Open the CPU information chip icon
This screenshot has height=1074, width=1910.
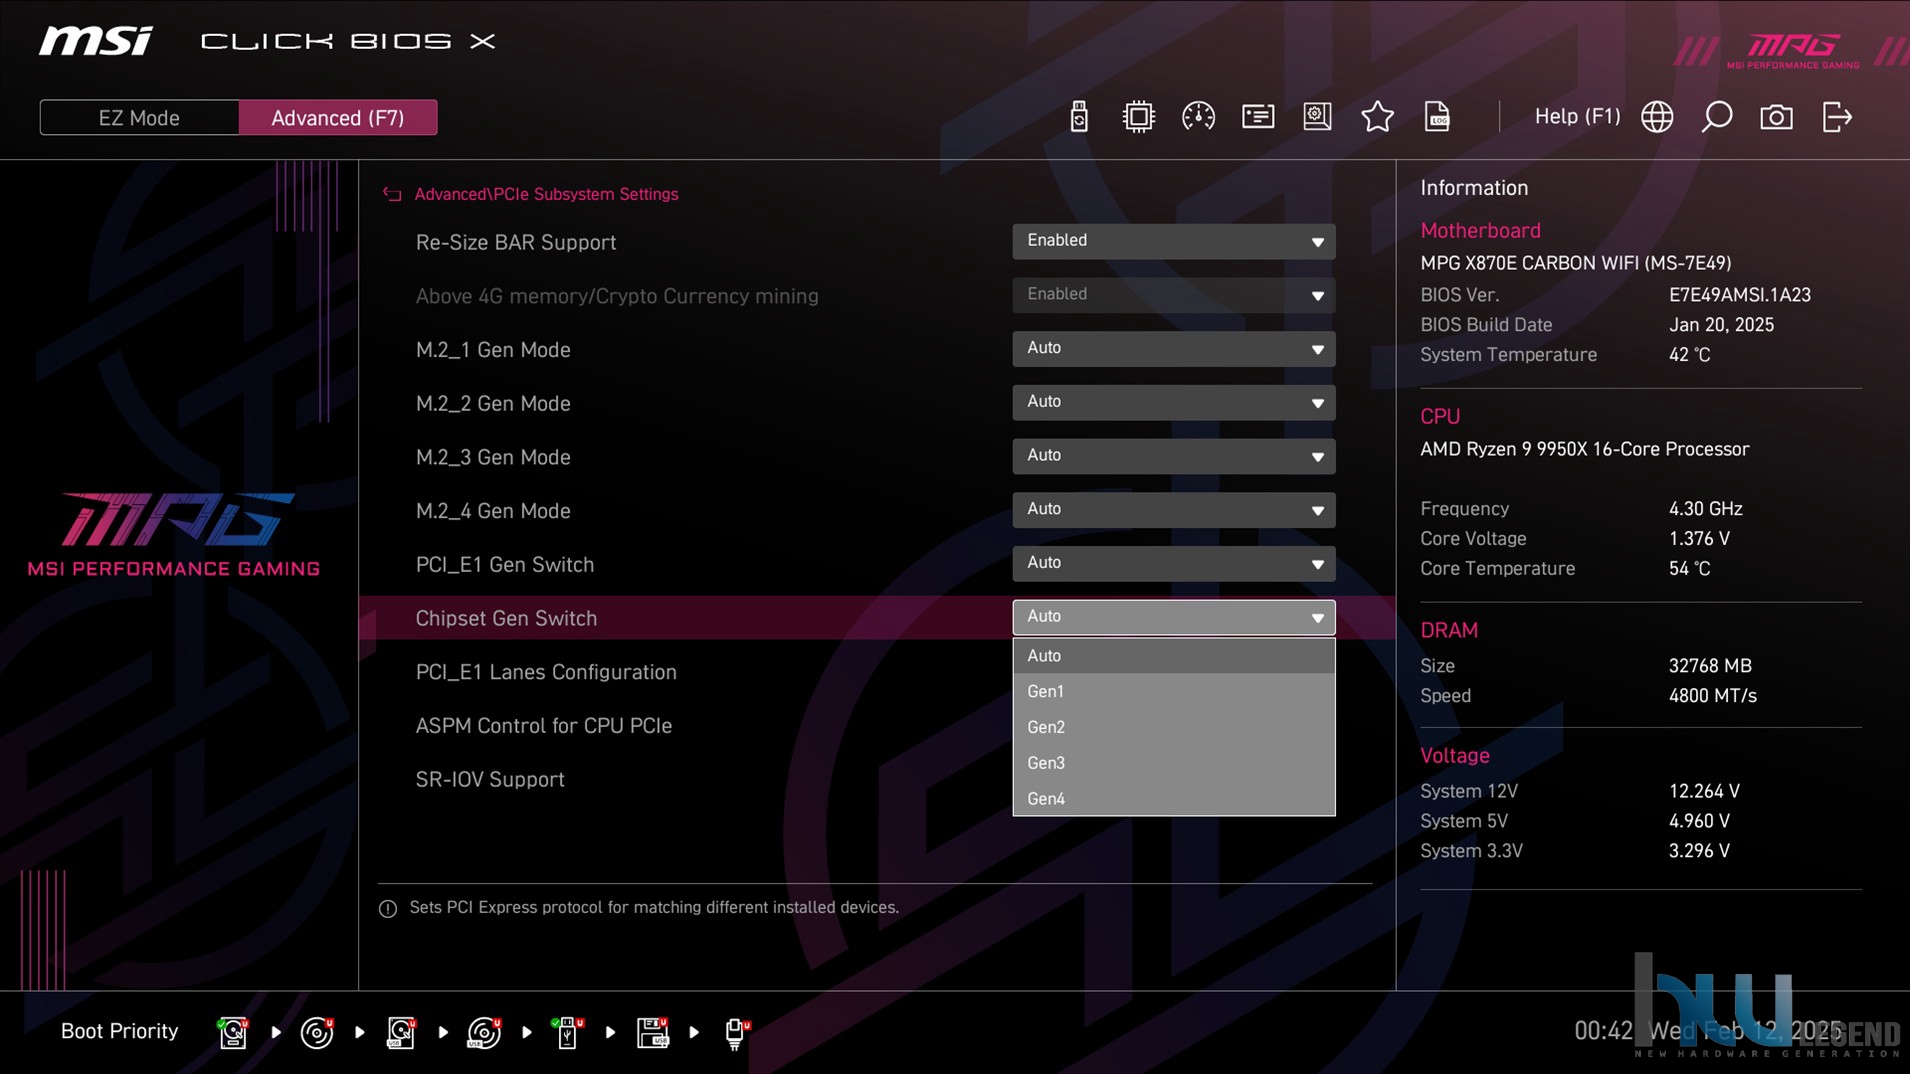click(1138, 117)
